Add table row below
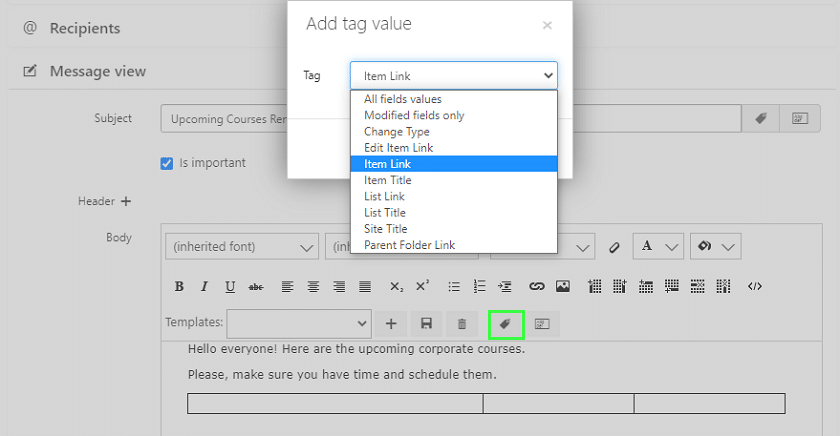The width and height of the screenshot is (840, 436). [x=672, y=287]
